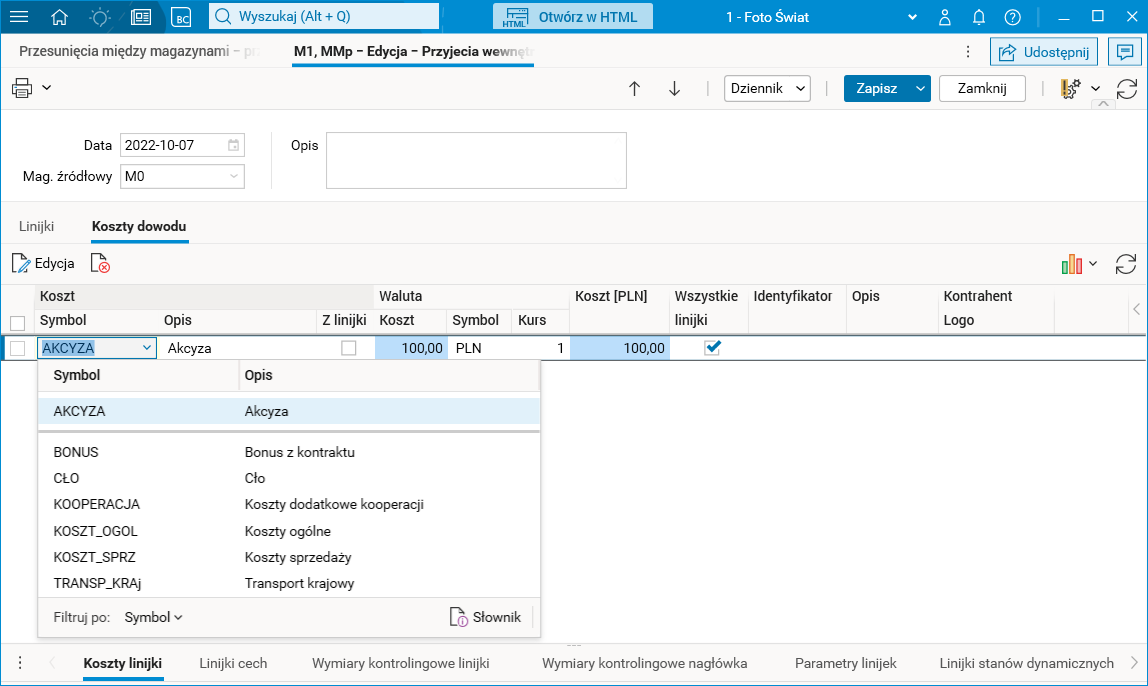Open the gear settings tool icon
The height and width of the screenshot is (686, 1148).
(x=1070, y=89)
